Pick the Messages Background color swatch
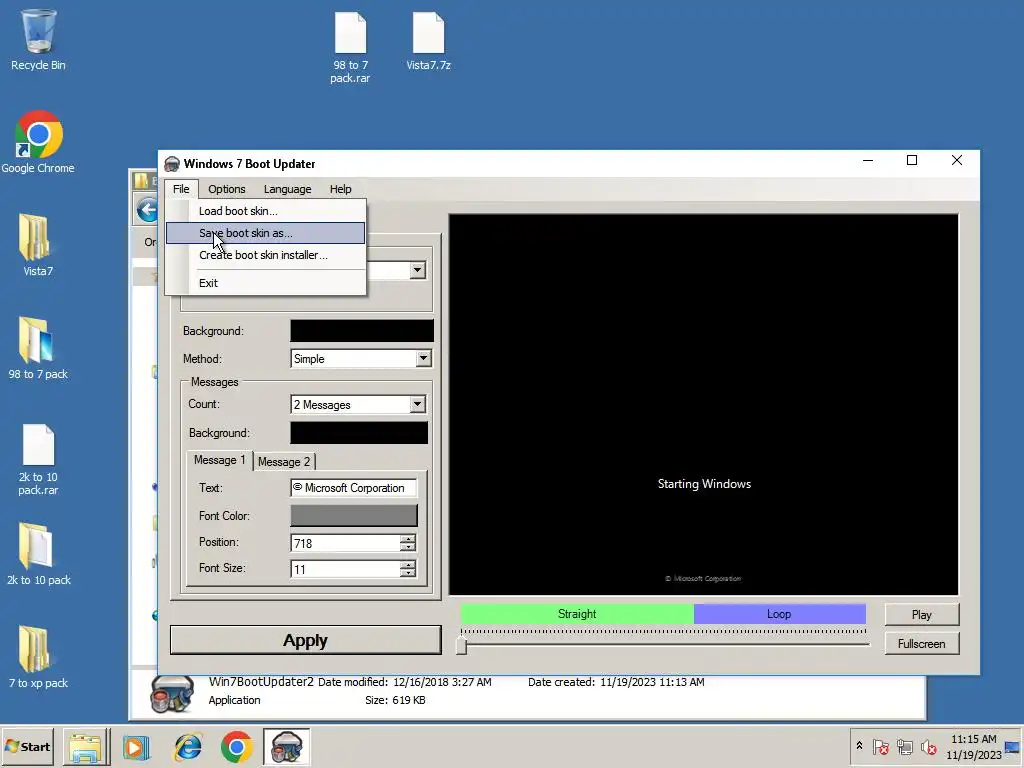Viewport: 1024px width, 768px height. [x=359, y=433]
